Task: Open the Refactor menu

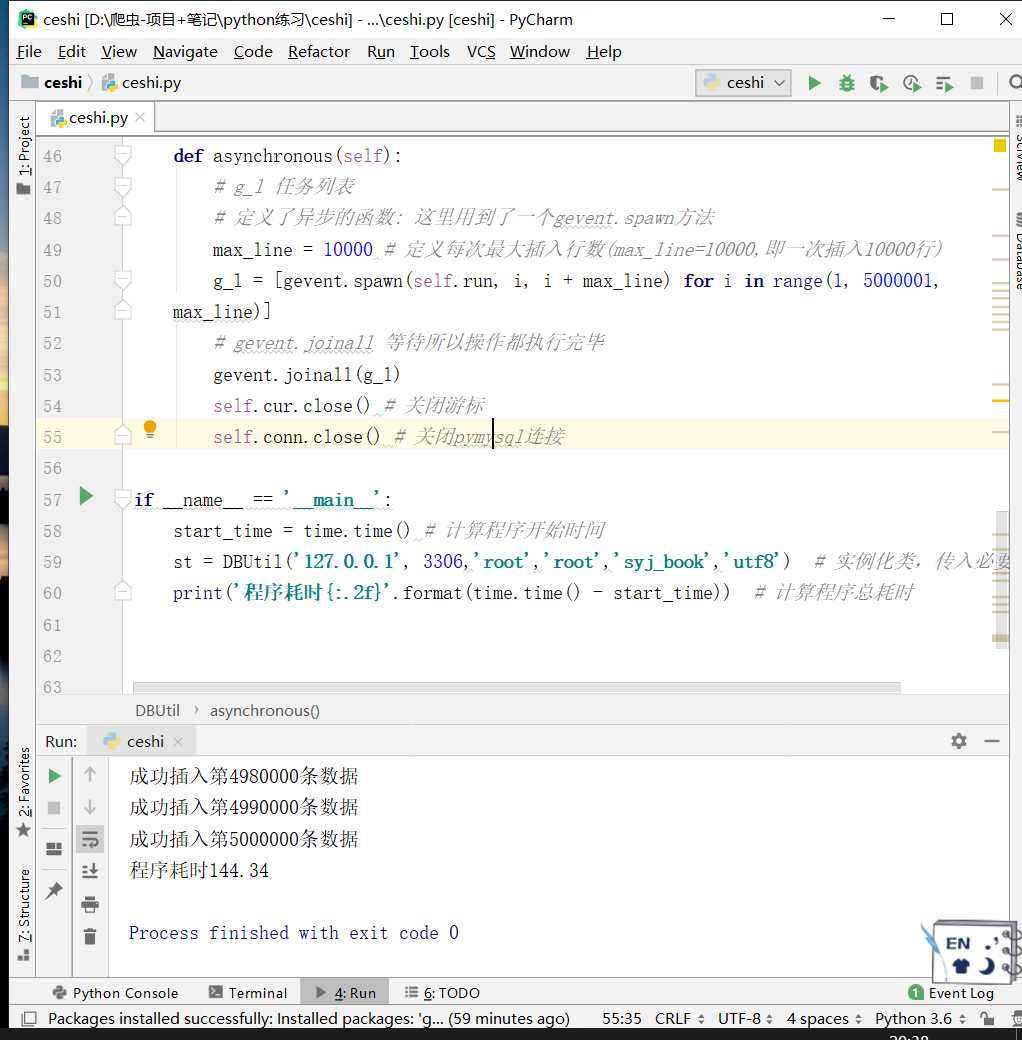Action: [318, 52]
